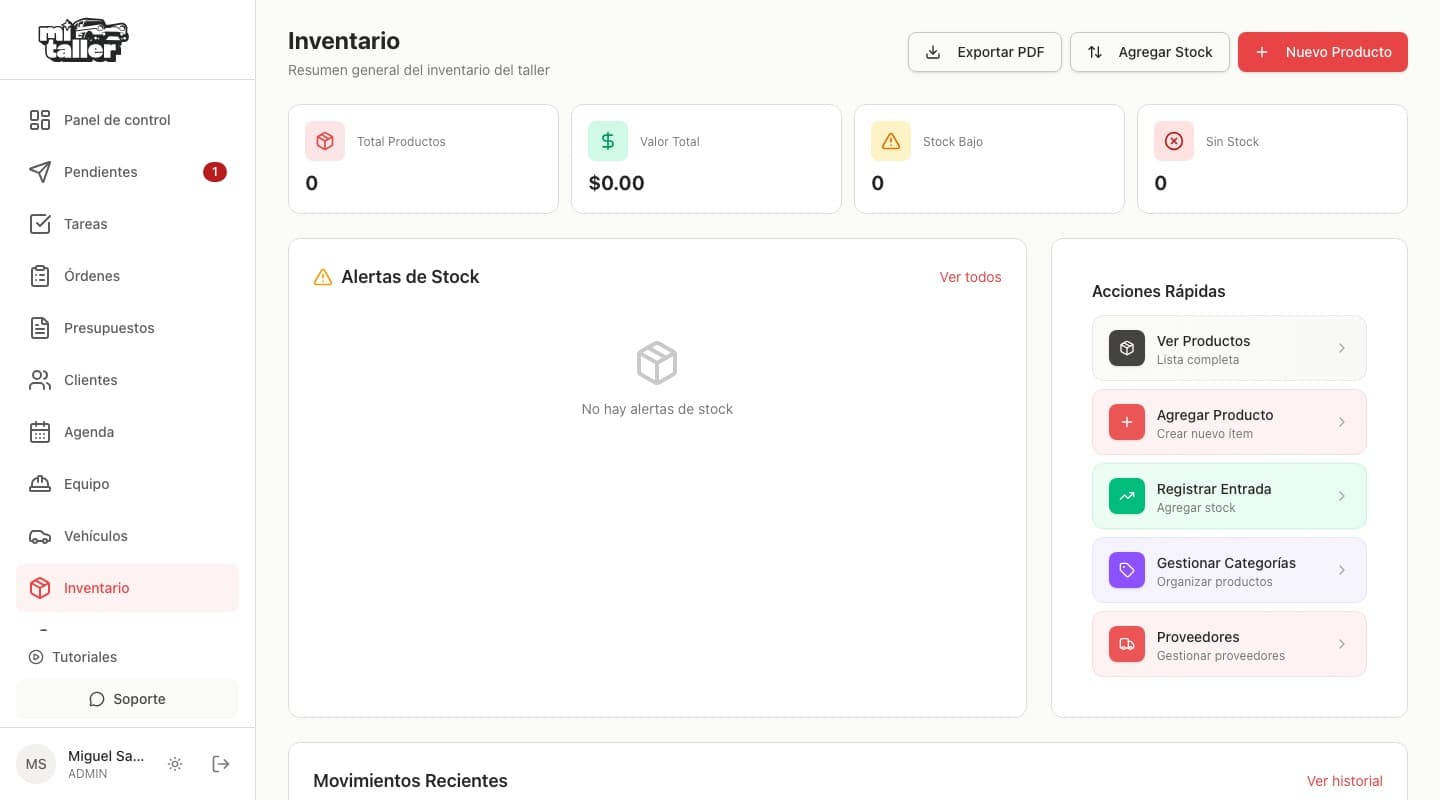Click the MS user avatar
Image resolution: width=1440 pixels, height=800 pixels.
coord(36,764)
